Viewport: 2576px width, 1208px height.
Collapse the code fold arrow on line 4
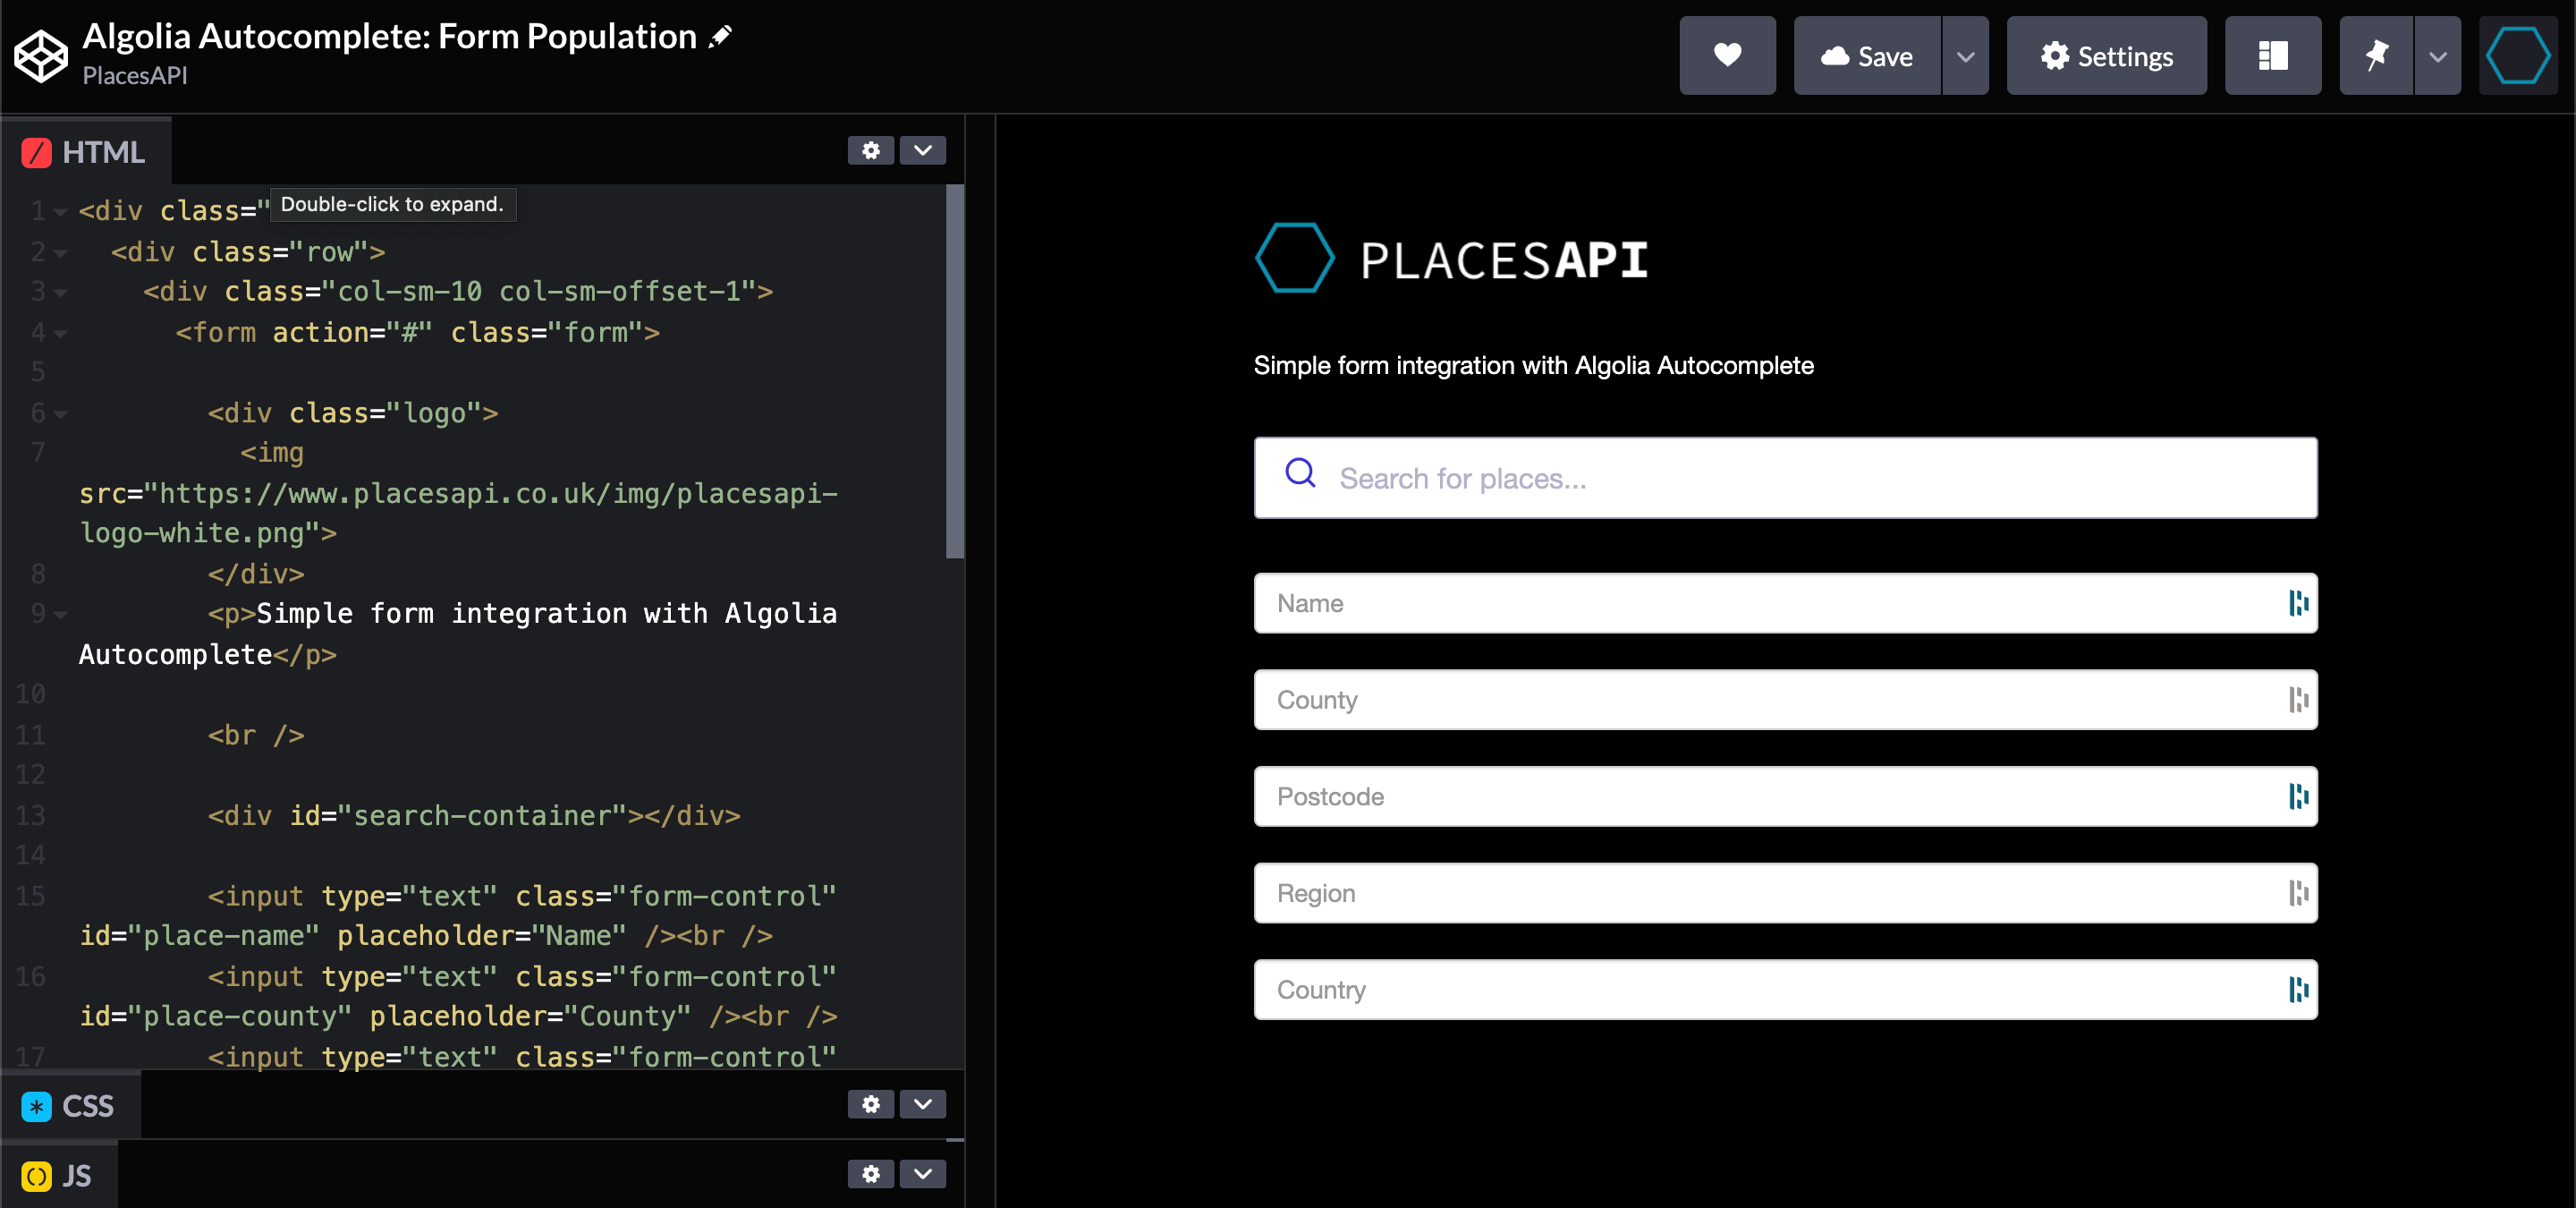coord(60,334)
